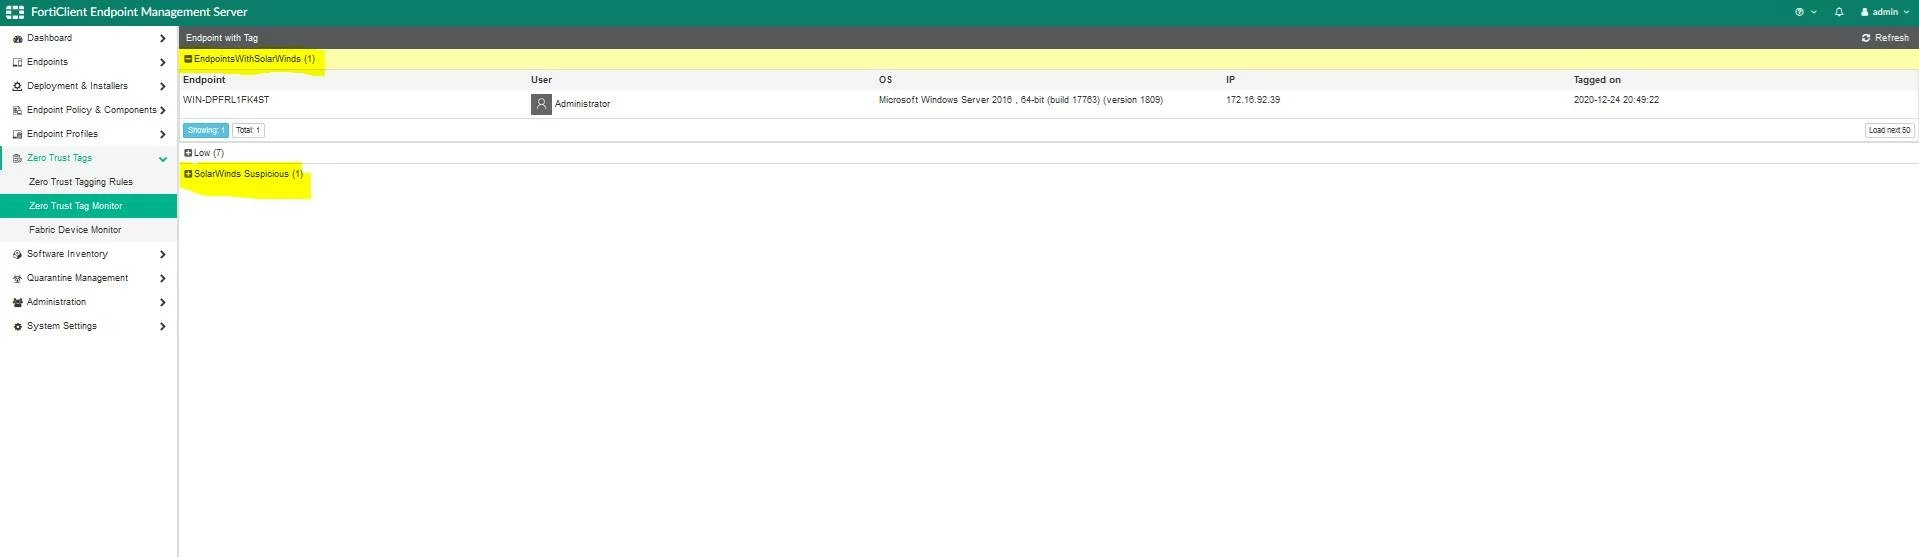
Task: Click the Endpoint Policy & Components icon
Action: (x=17, y=110)
